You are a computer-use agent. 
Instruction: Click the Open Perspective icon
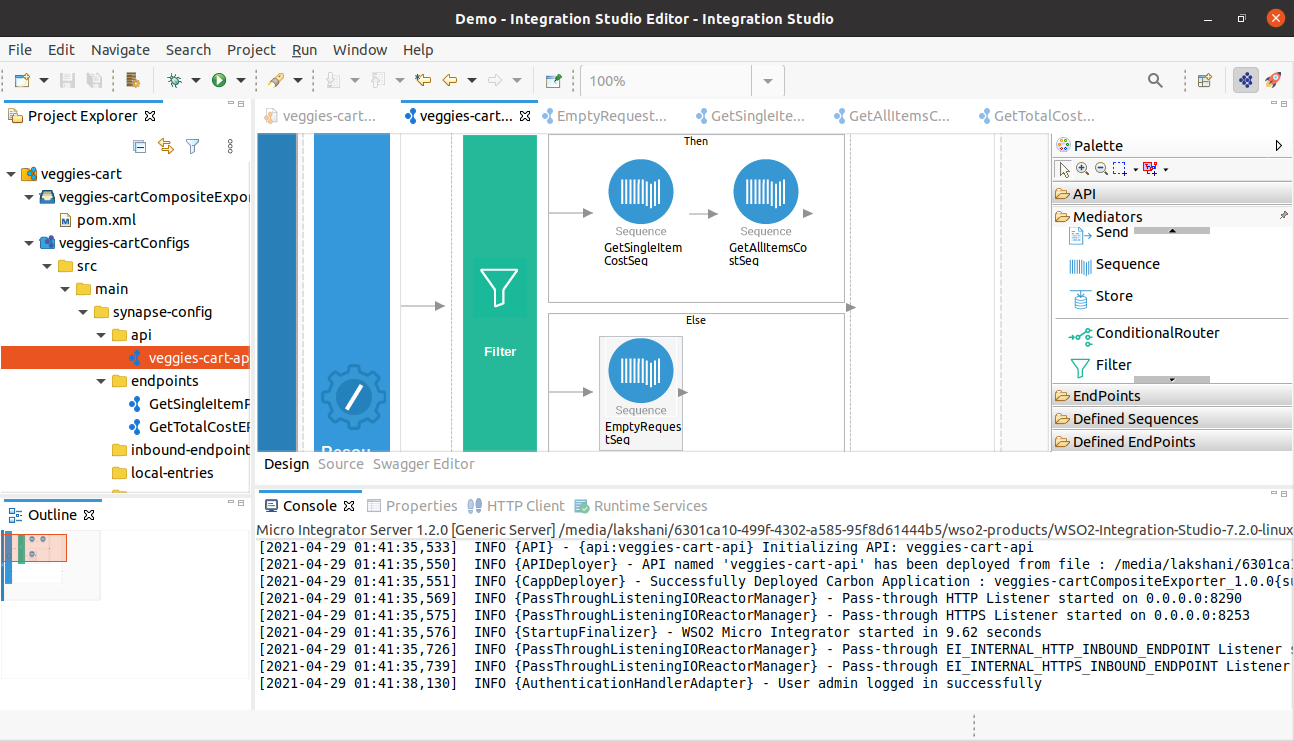pyautogui.click(x=1205, y=80)
